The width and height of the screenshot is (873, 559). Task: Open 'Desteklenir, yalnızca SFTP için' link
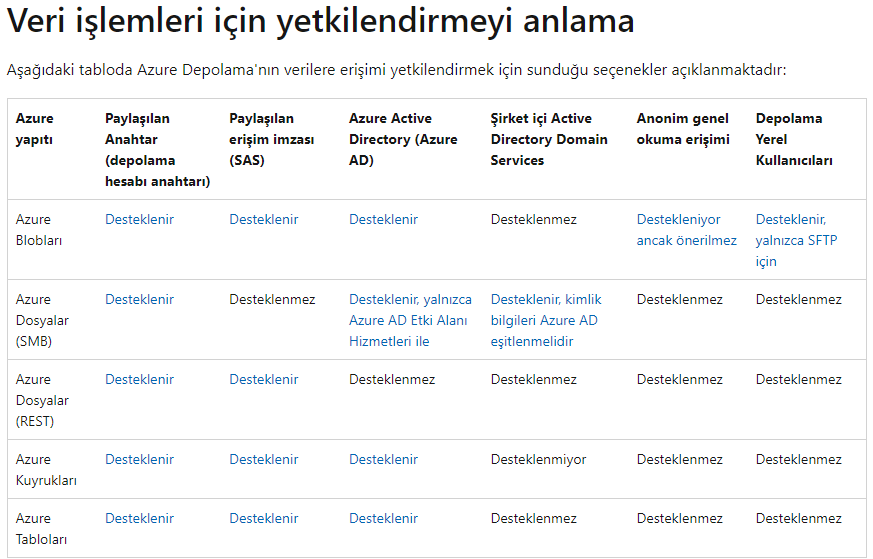[x=796, y=240]
